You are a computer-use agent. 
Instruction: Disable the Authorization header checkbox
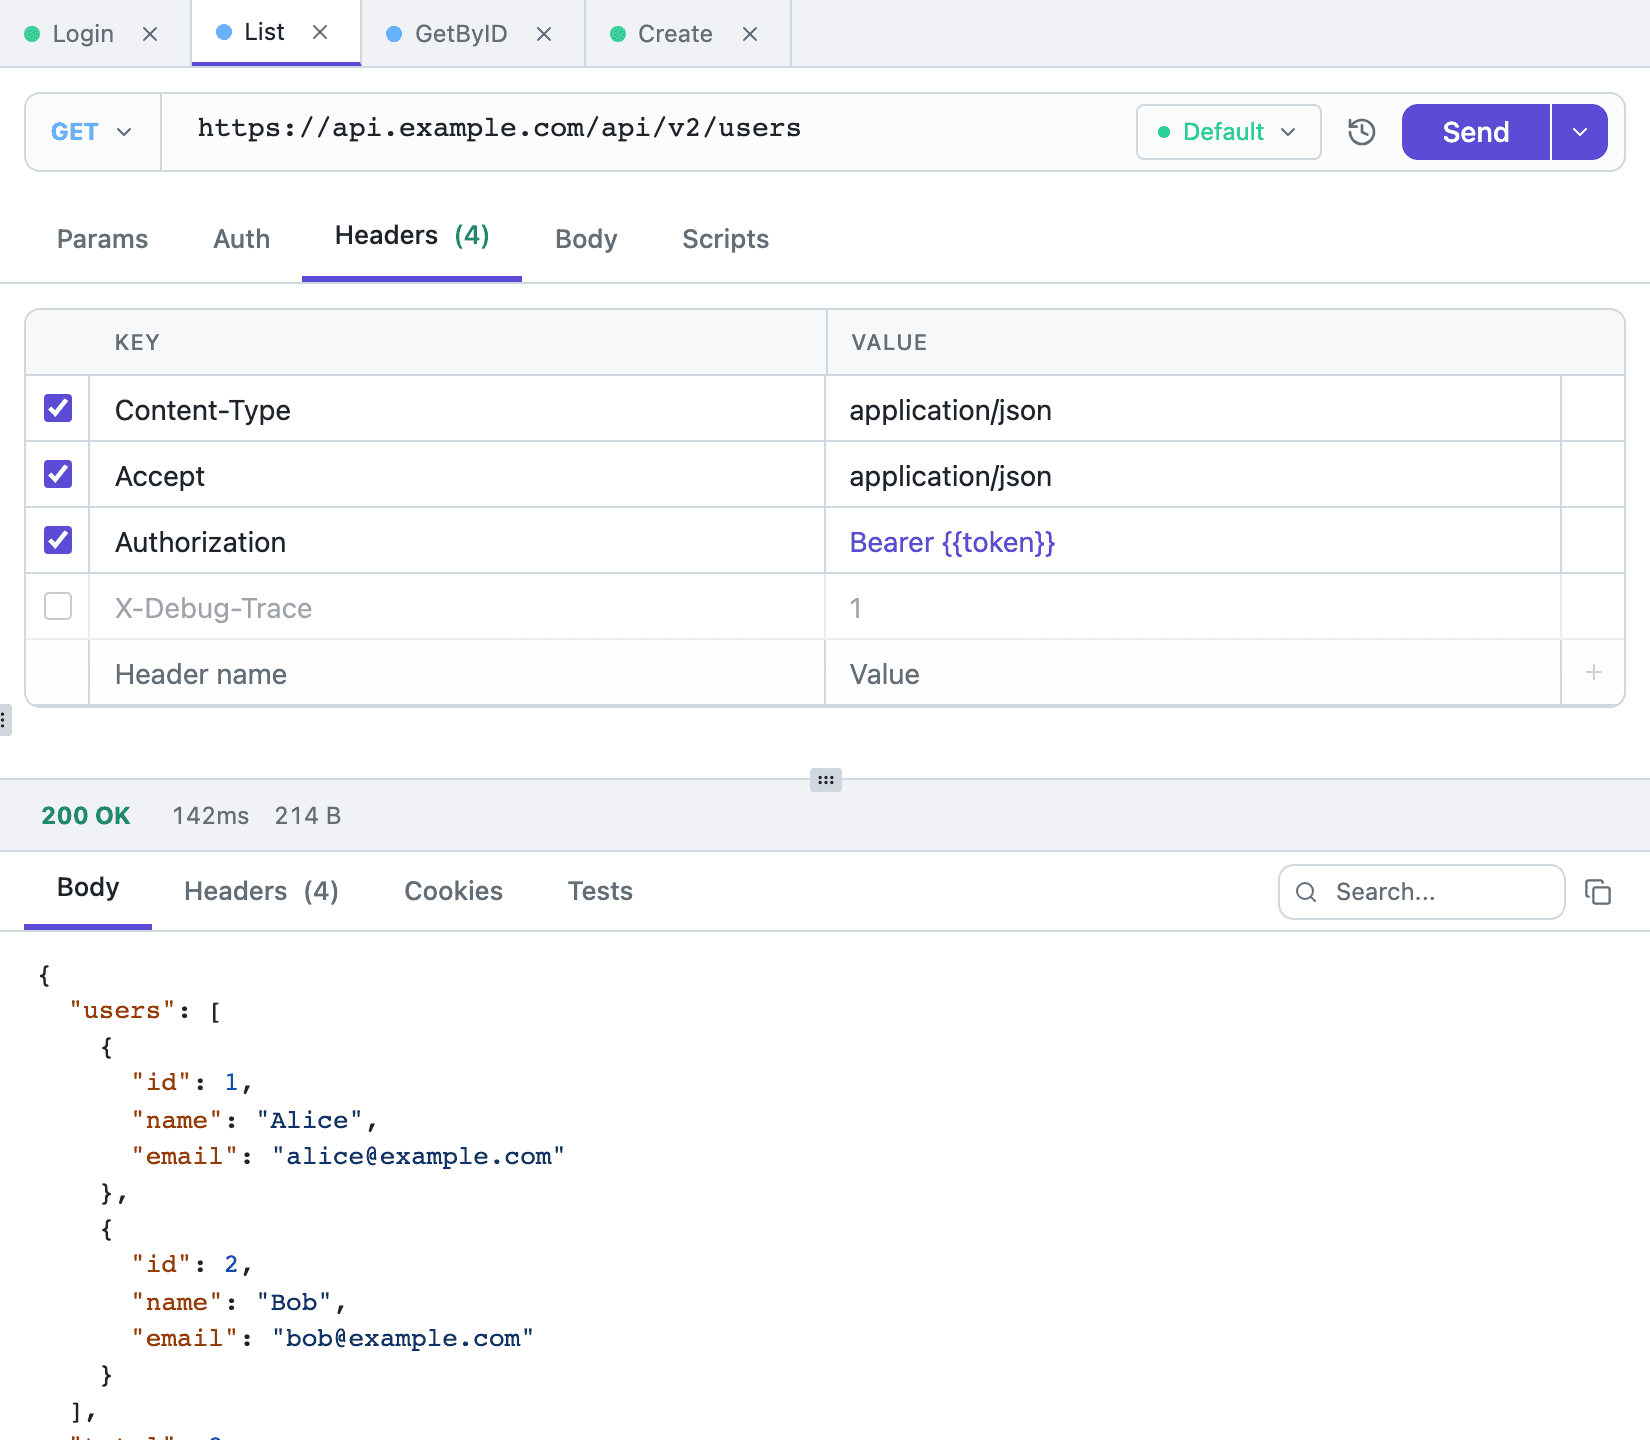[x=58, y=540]
